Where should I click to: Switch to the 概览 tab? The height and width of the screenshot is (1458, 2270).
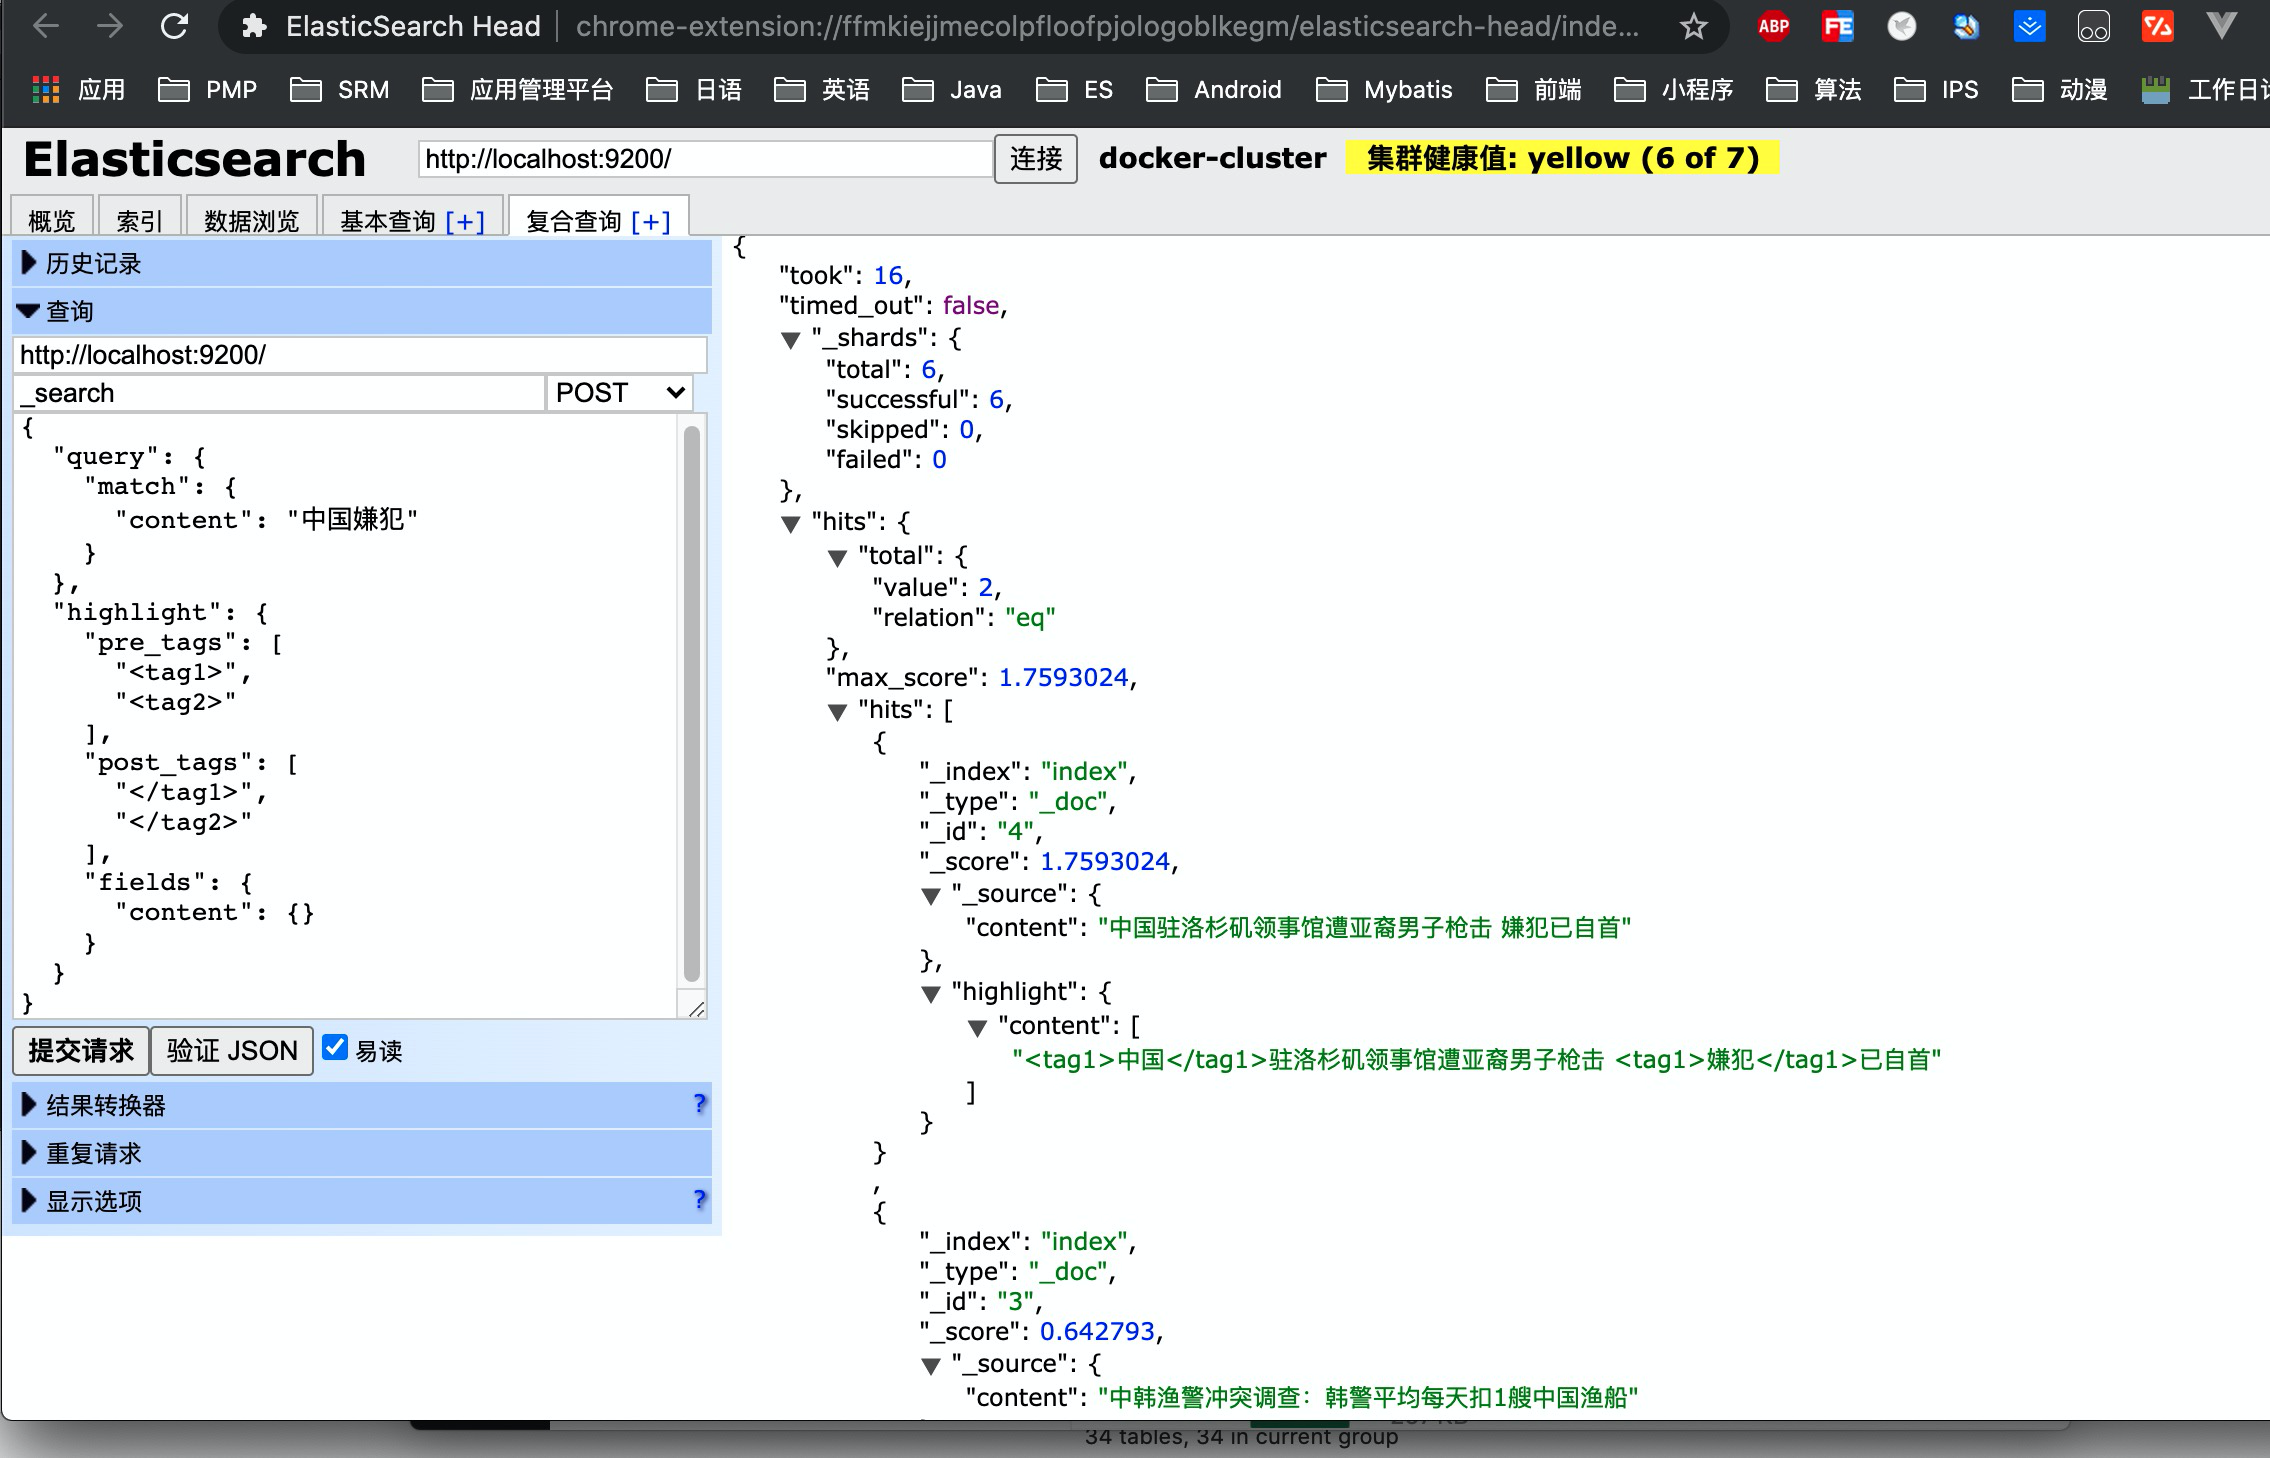click(x=51, y=220)
